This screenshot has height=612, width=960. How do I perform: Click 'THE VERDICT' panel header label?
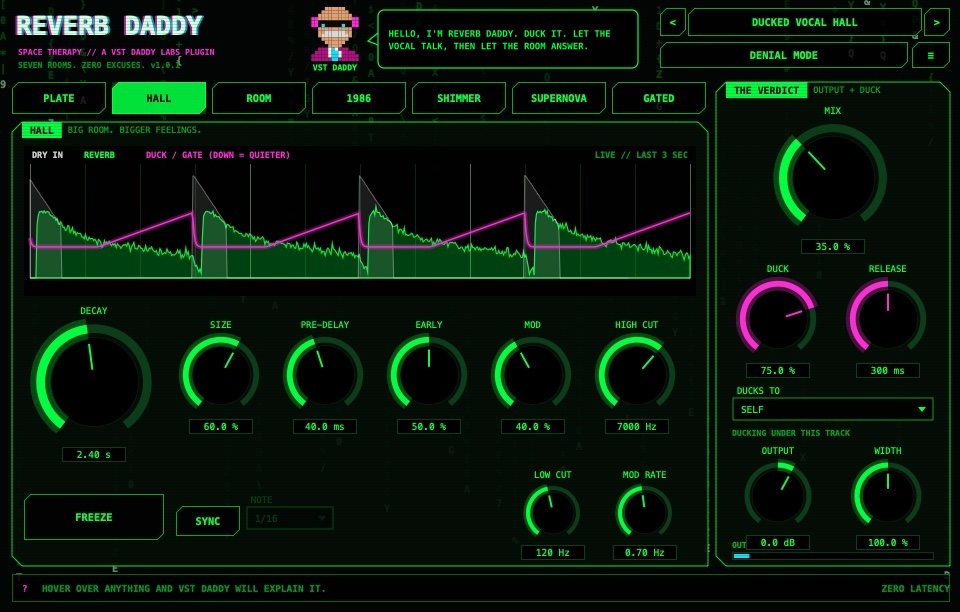tap(767, 90)
